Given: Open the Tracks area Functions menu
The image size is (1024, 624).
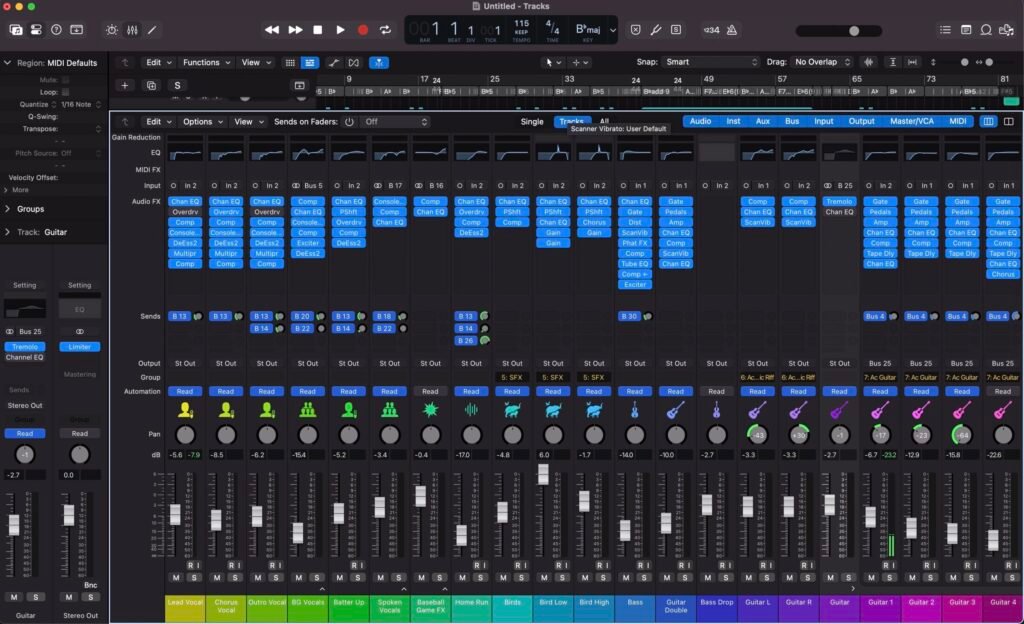Looking at the screenshot, I should [206, 63].
